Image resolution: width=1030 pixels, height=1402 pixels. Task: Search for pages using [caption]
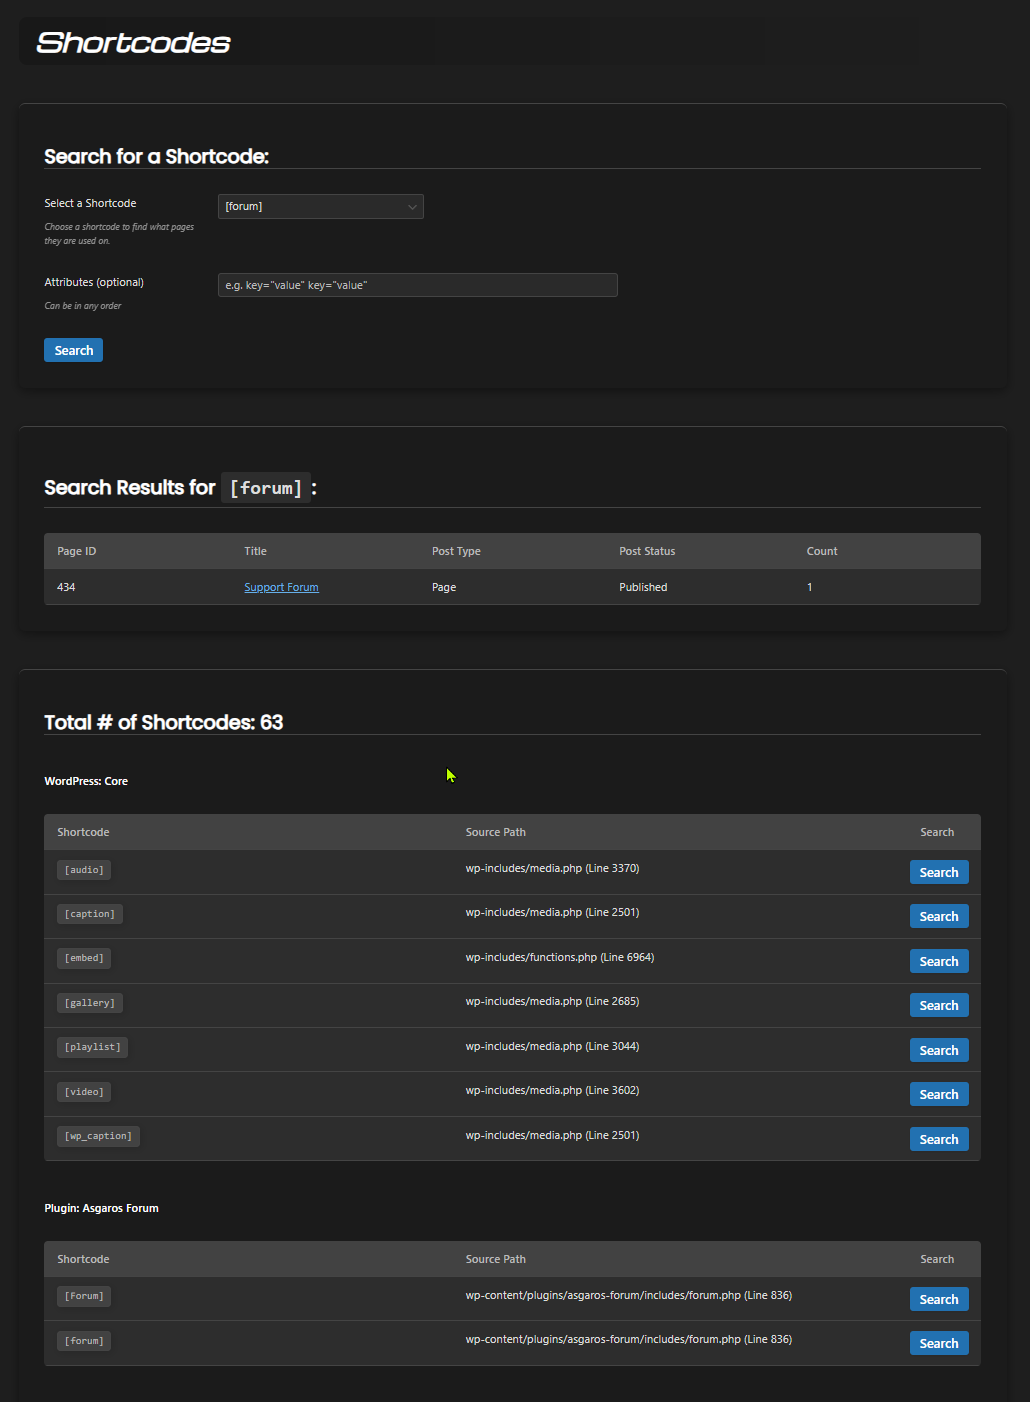(x=938, y=915)
